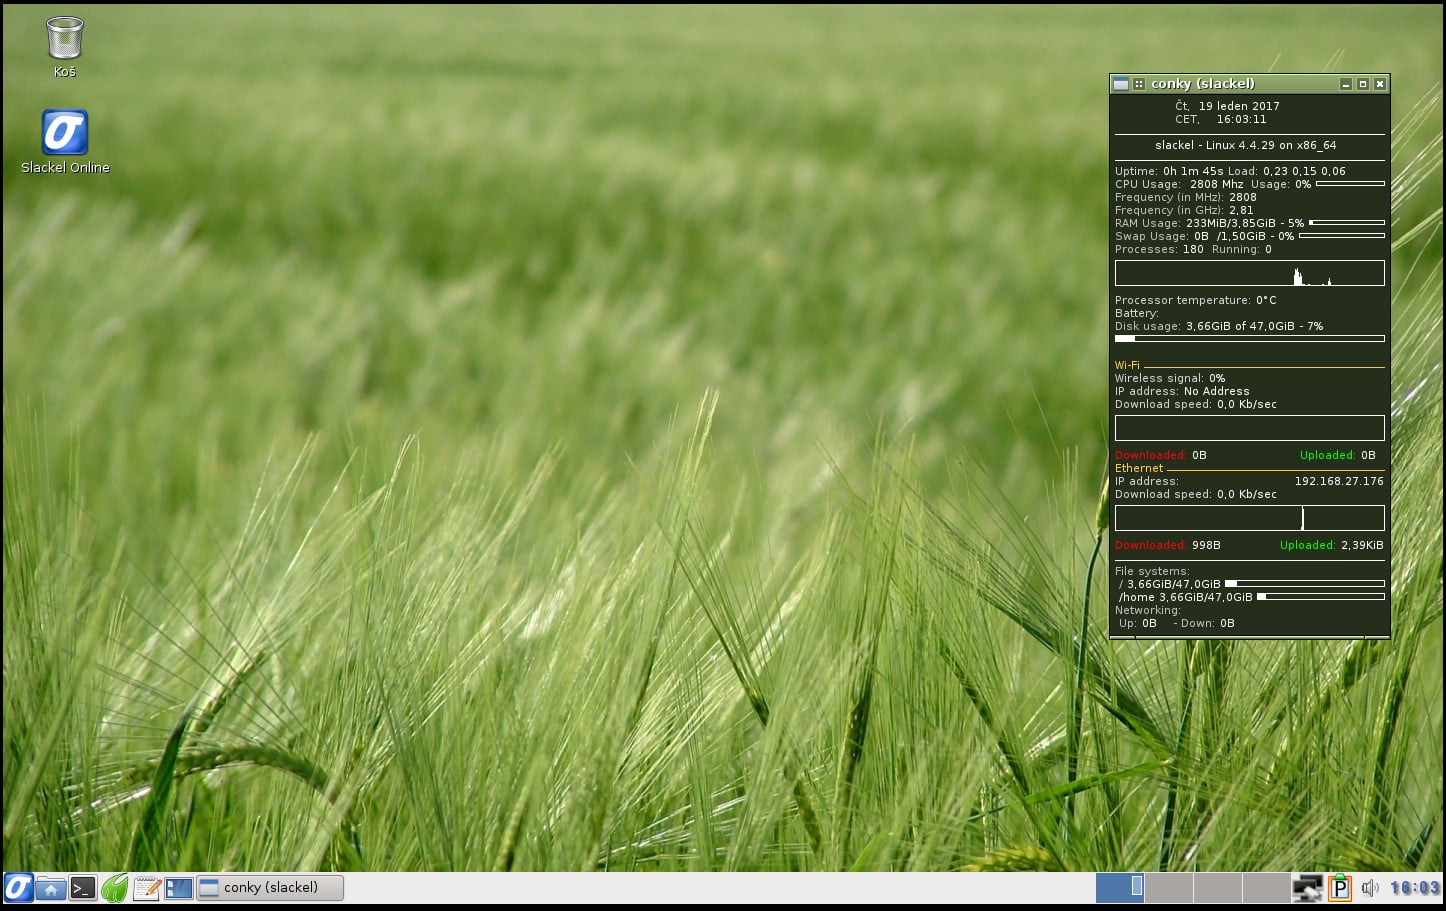Click the 'Frequency (in GHz): 2,81' line
The width and height of the screenshot is (1446, 911).
[1184, 210]
